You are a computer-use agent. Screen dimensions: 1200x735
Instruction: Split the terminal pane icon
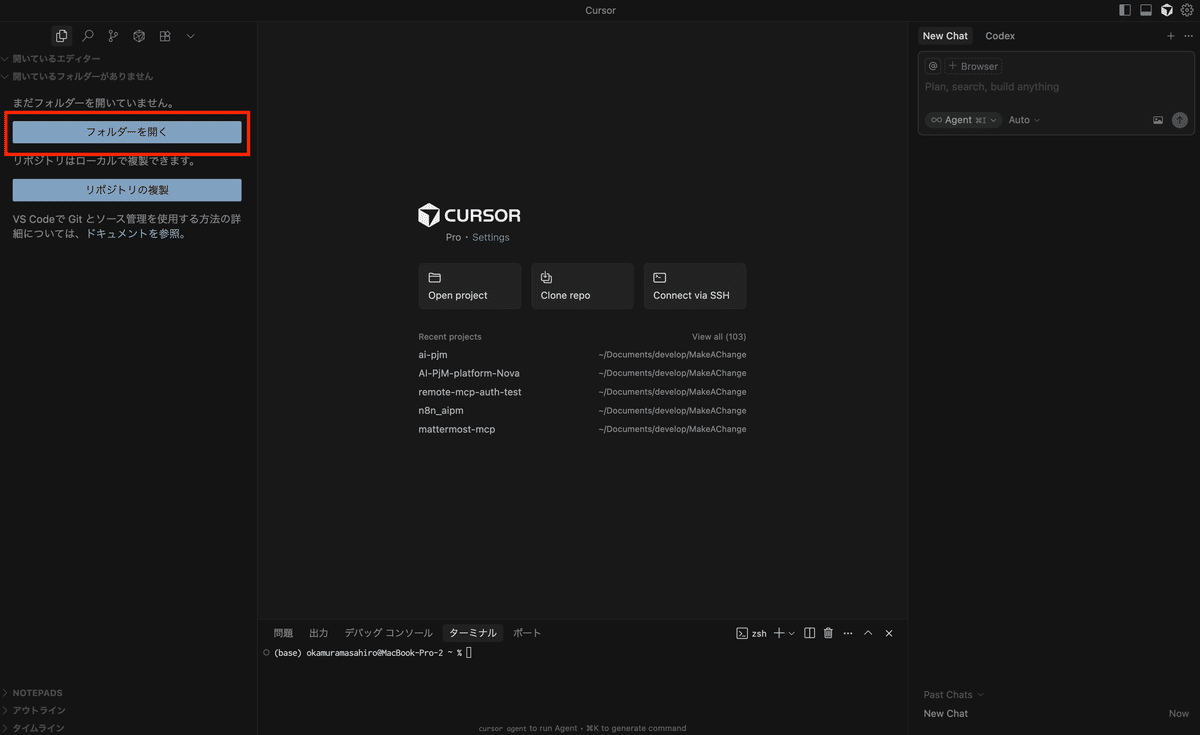coord(810,633)
